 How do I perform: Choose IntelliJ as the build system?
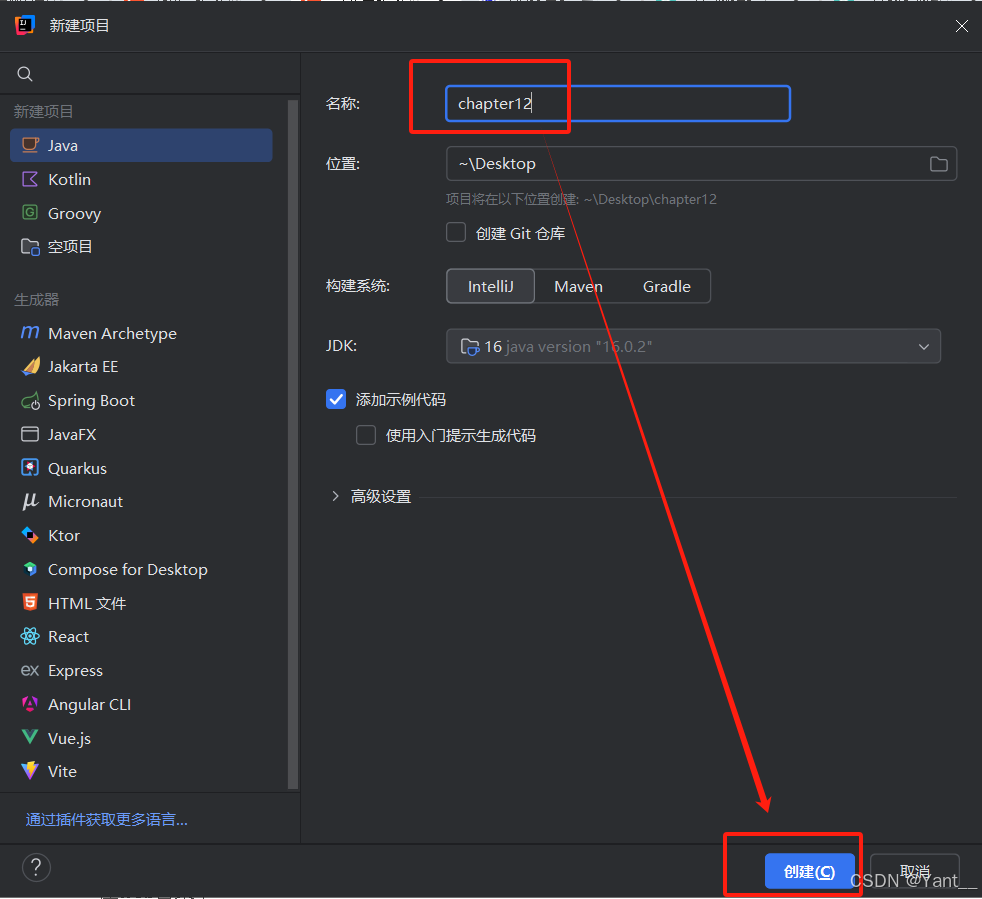tap(490, 286)
